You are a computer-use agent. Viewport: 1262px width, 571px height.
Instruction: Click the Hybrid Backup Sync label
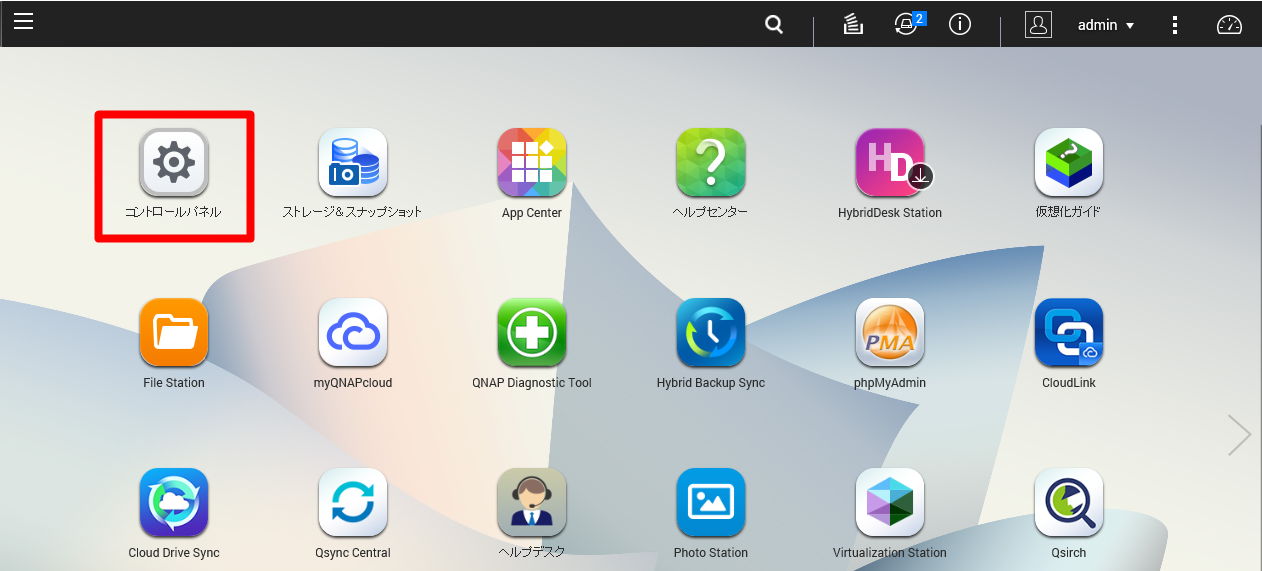click(x=711, y=383)
